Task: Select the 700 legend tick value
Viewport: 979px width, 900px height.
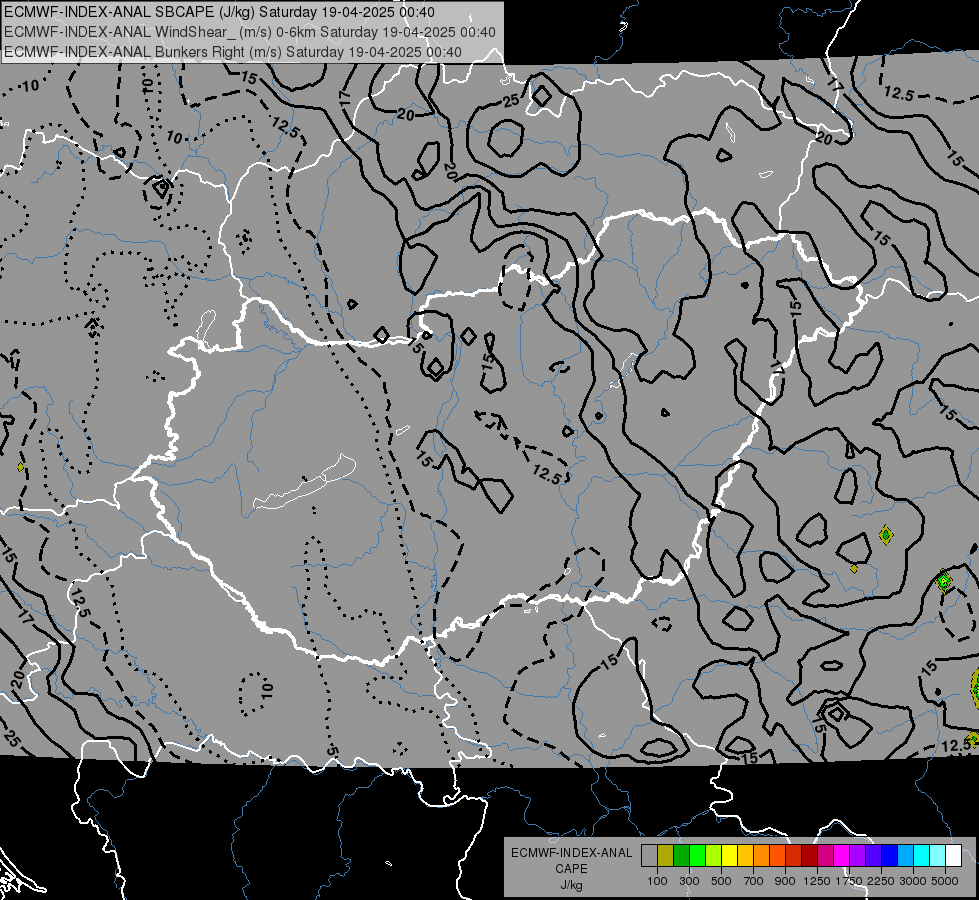Action: point(754,881)
